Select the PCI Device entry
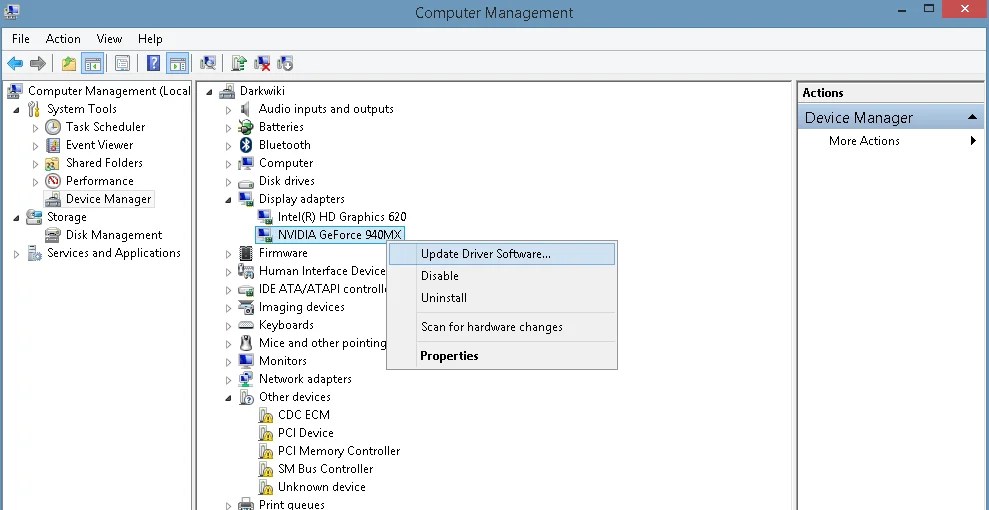Viewport: 989px width, 510px height. point(305,433)
